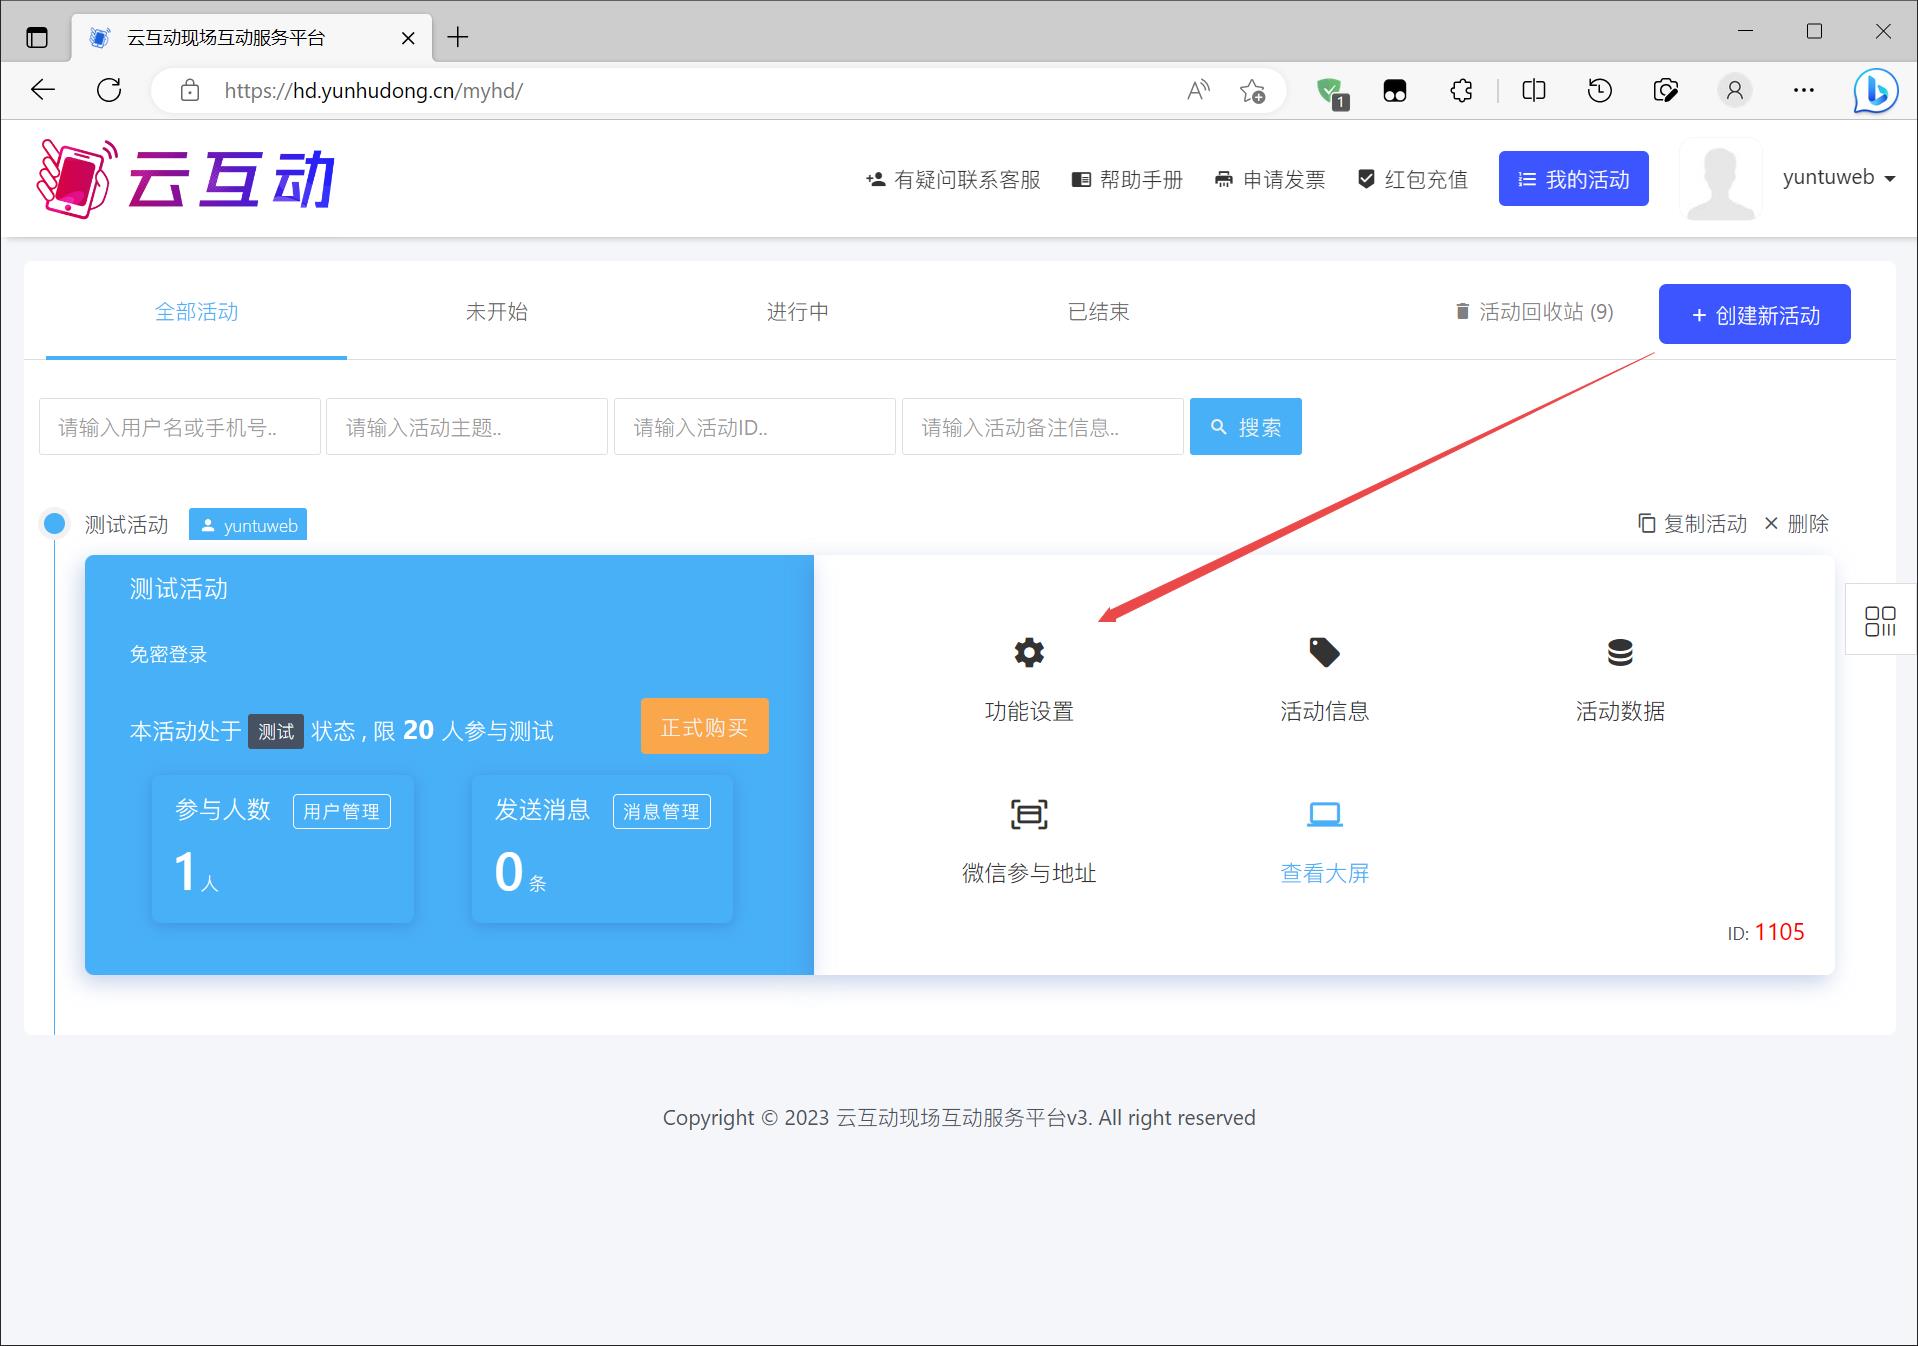Expand the yuntuweb account dropdown
The height and width of the screenshot is (1346, 1918).
tap(1838, 178)
